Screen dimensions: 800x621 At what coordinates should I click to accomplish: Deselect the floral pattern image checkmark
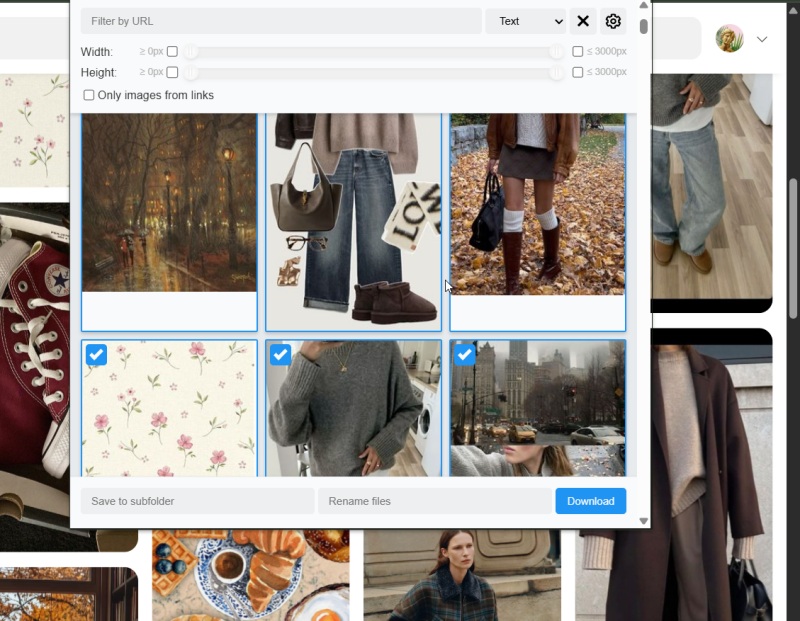(96, 355)
